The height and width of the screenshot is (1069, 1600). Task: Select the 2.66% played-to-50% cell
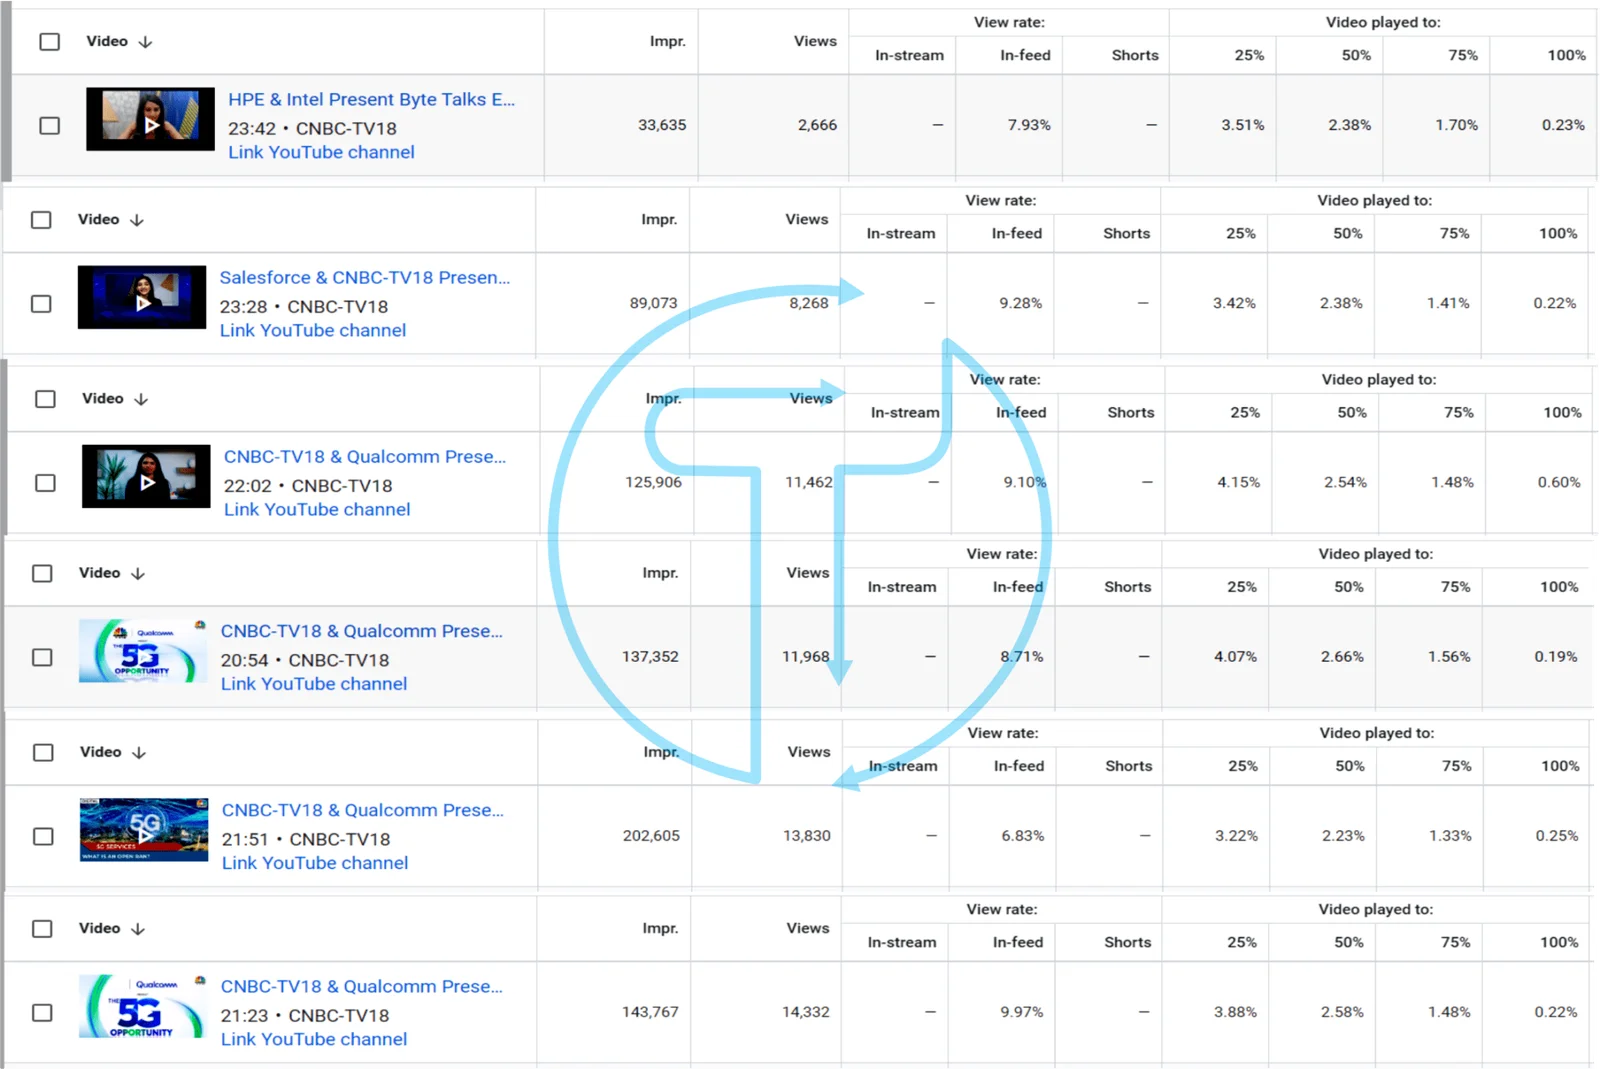coord(1342,657)
